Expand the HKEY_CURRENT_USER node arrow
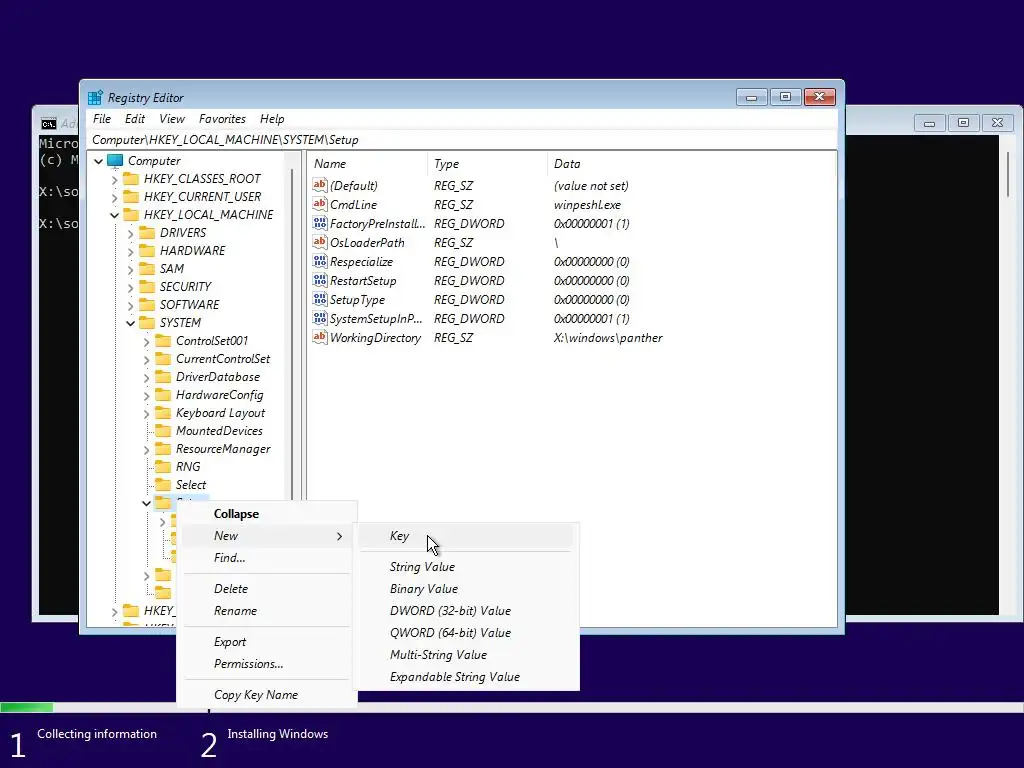 tap(114, 197)
